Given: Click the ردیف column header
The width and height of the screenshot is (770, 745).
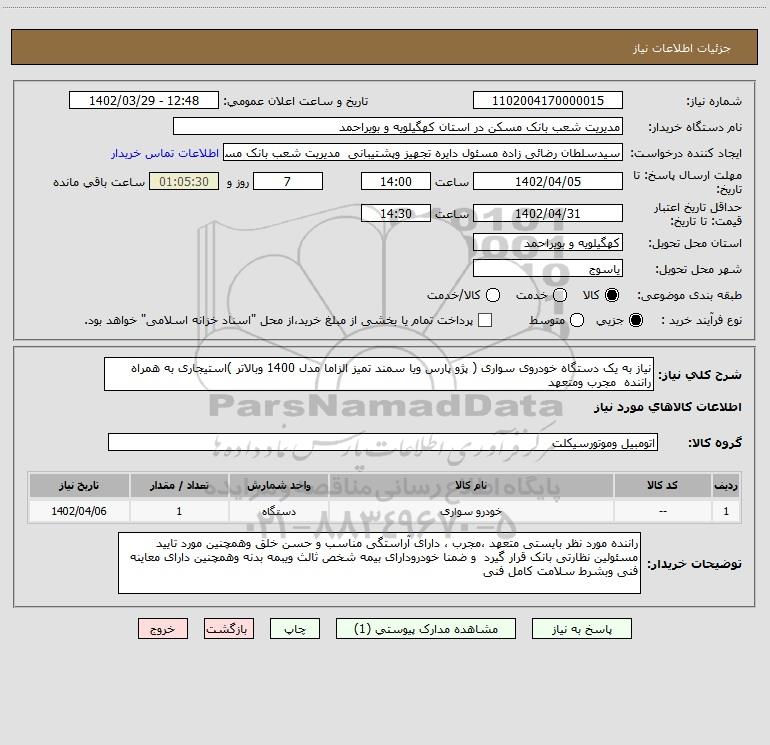Looking at the screenshot, I should click(x=726, y=485).
